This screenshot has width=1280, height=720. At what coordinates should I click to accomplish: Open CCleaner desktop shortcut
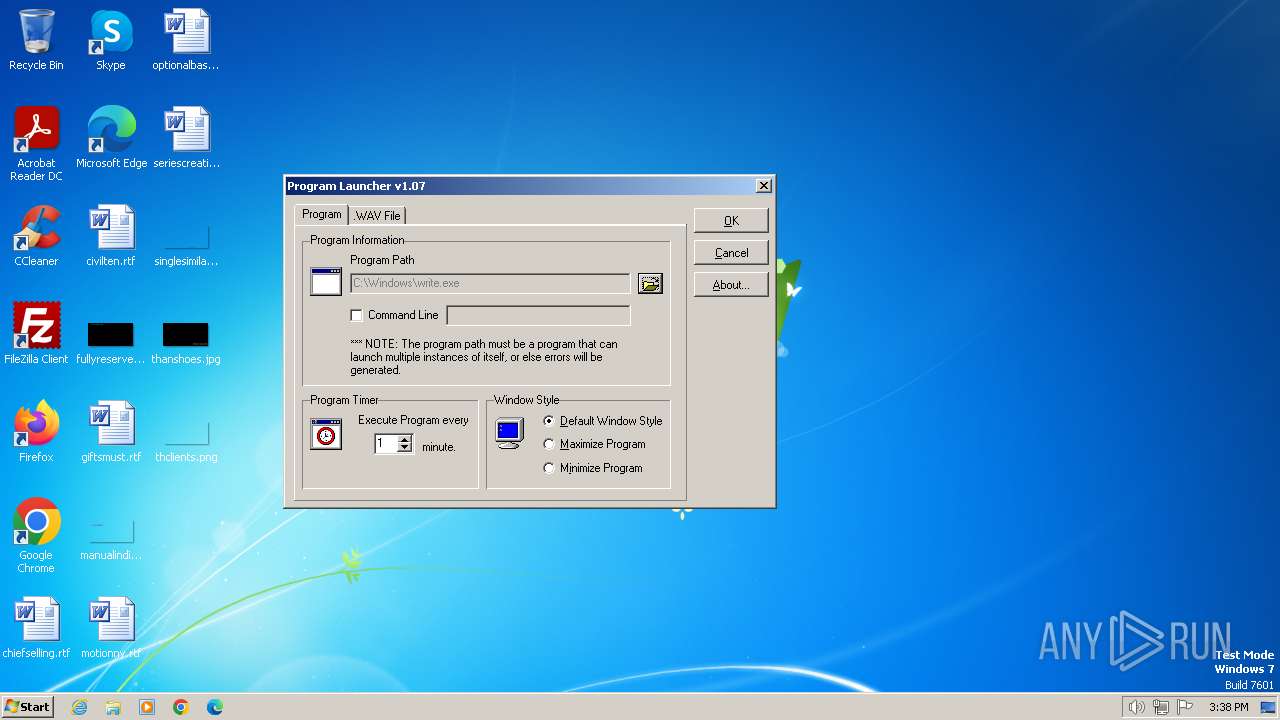click(36, 236)
